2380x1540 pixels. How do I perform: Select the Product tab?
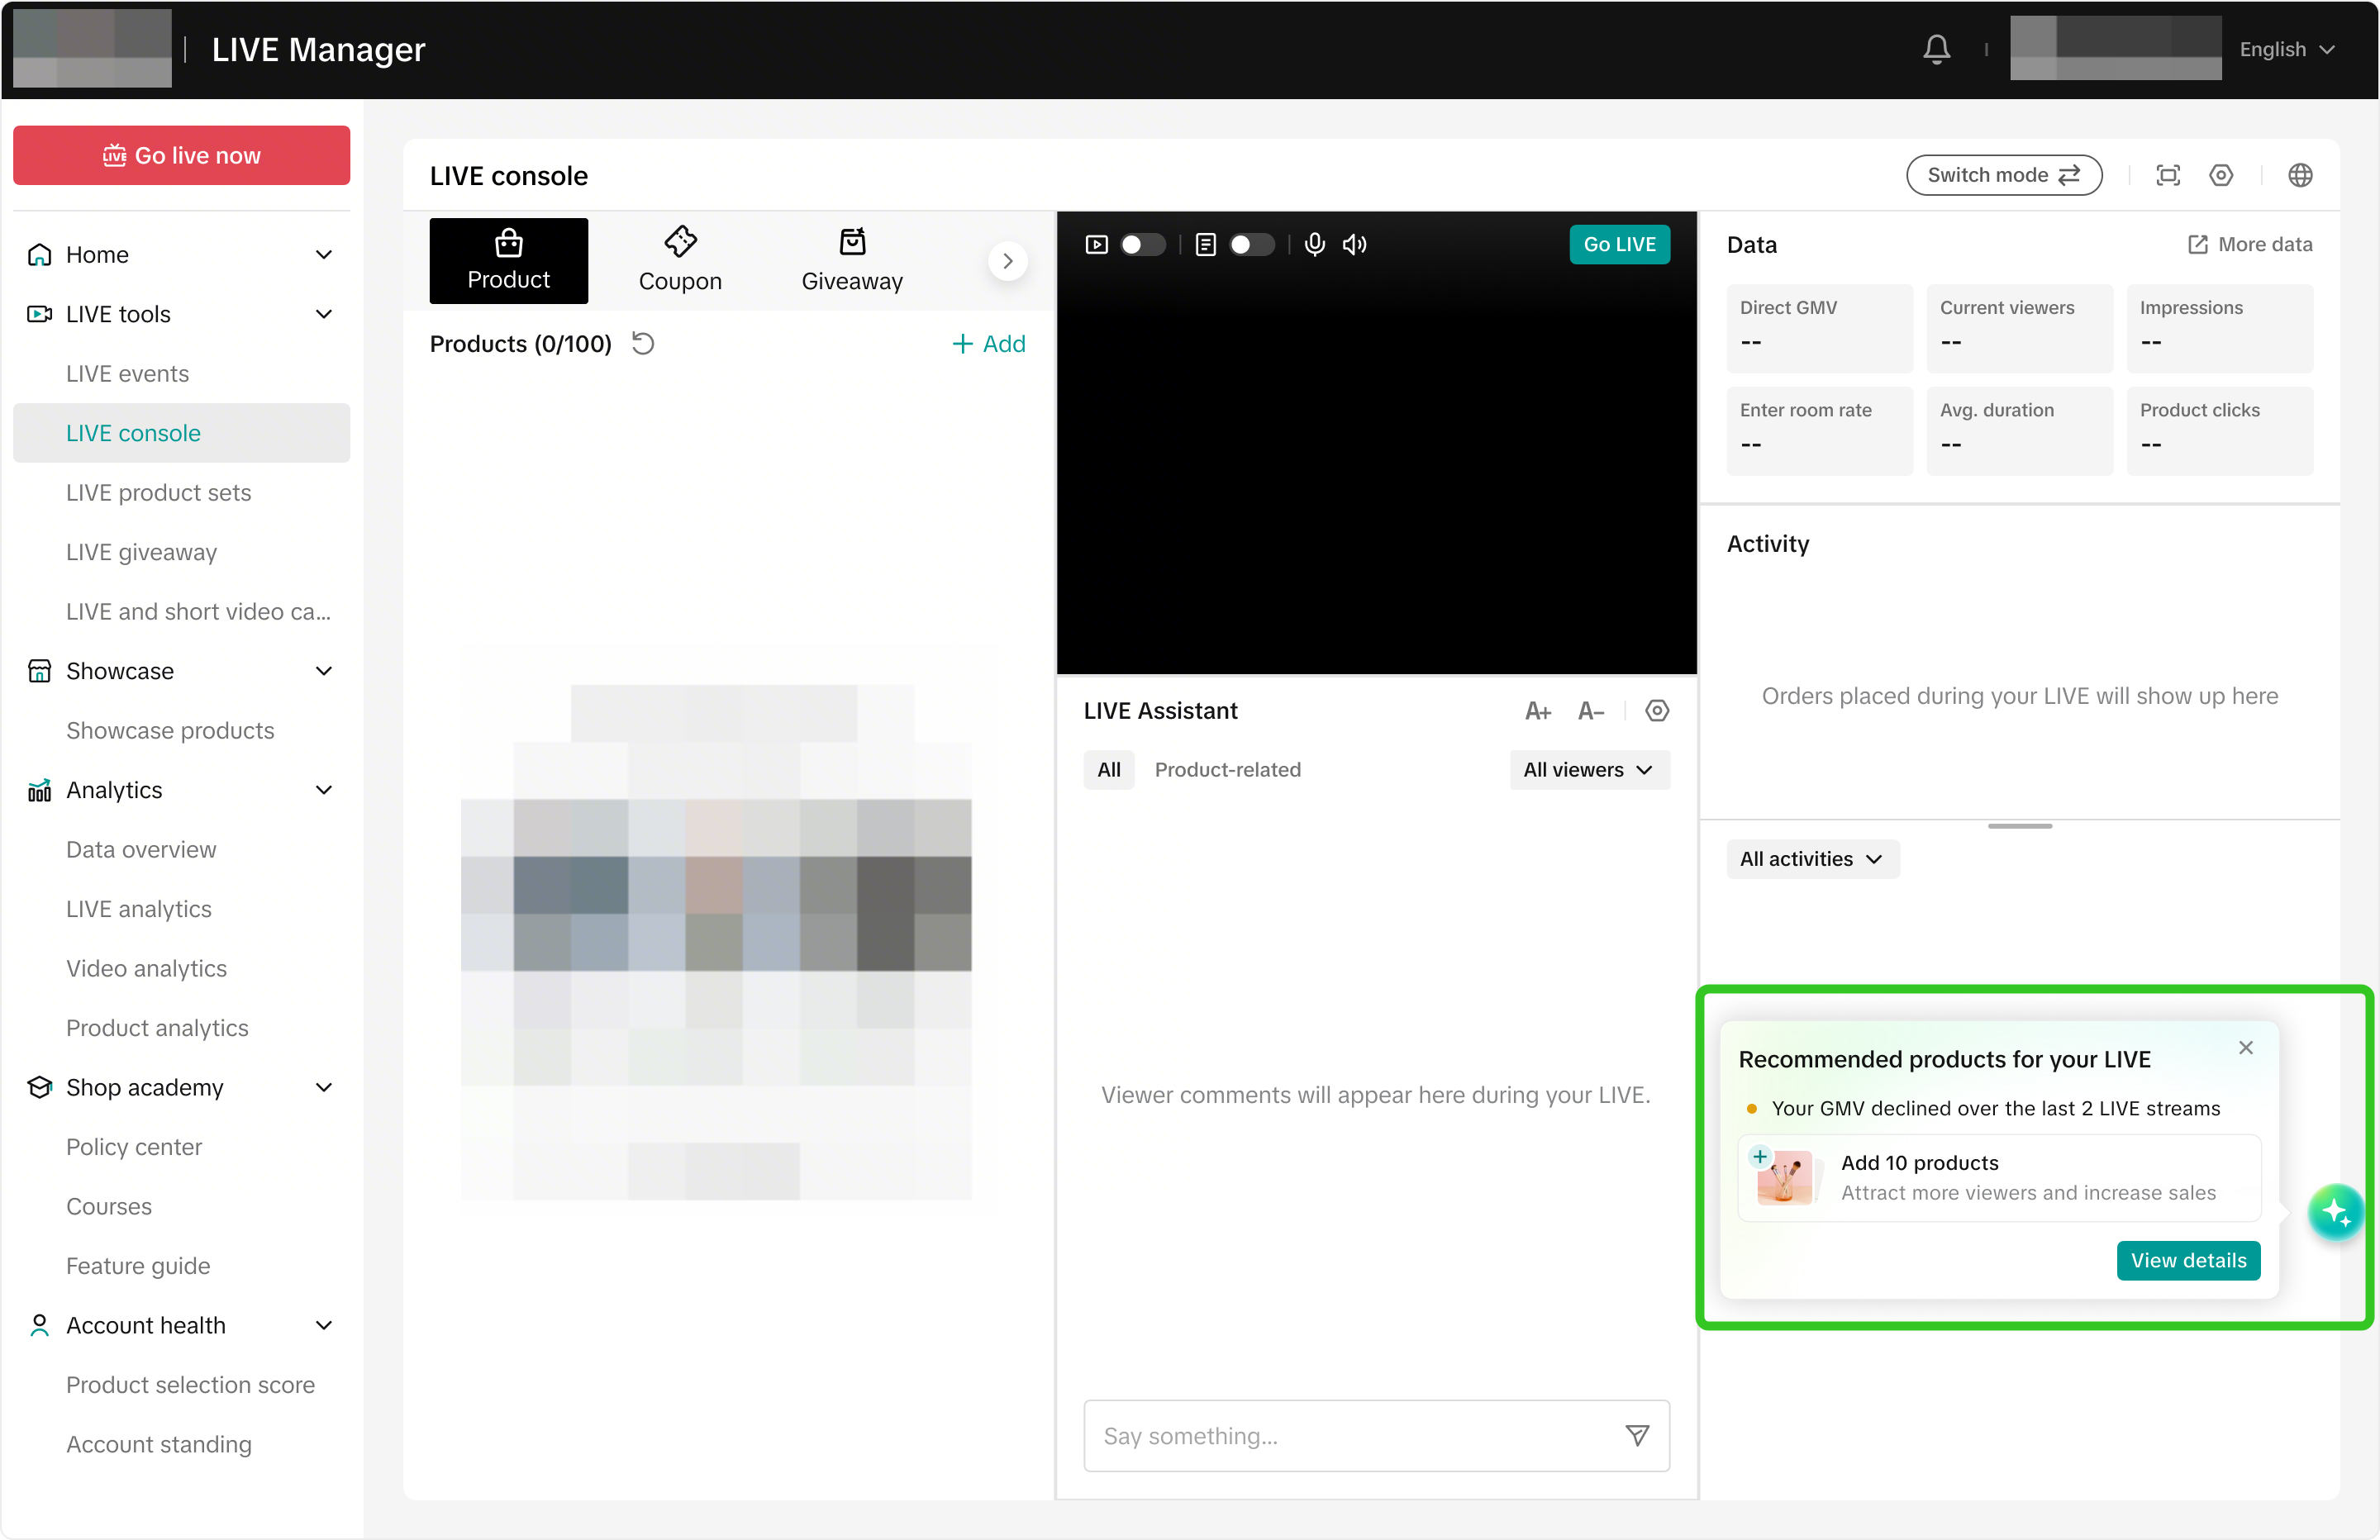point(508,261)
